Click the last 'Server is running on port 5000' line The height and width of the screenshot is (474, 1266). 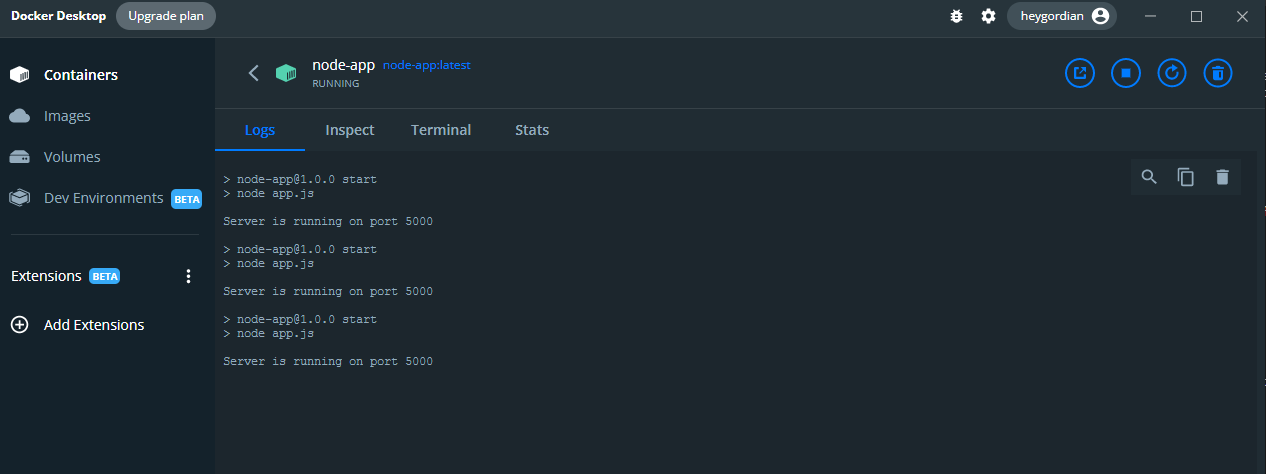328,362
